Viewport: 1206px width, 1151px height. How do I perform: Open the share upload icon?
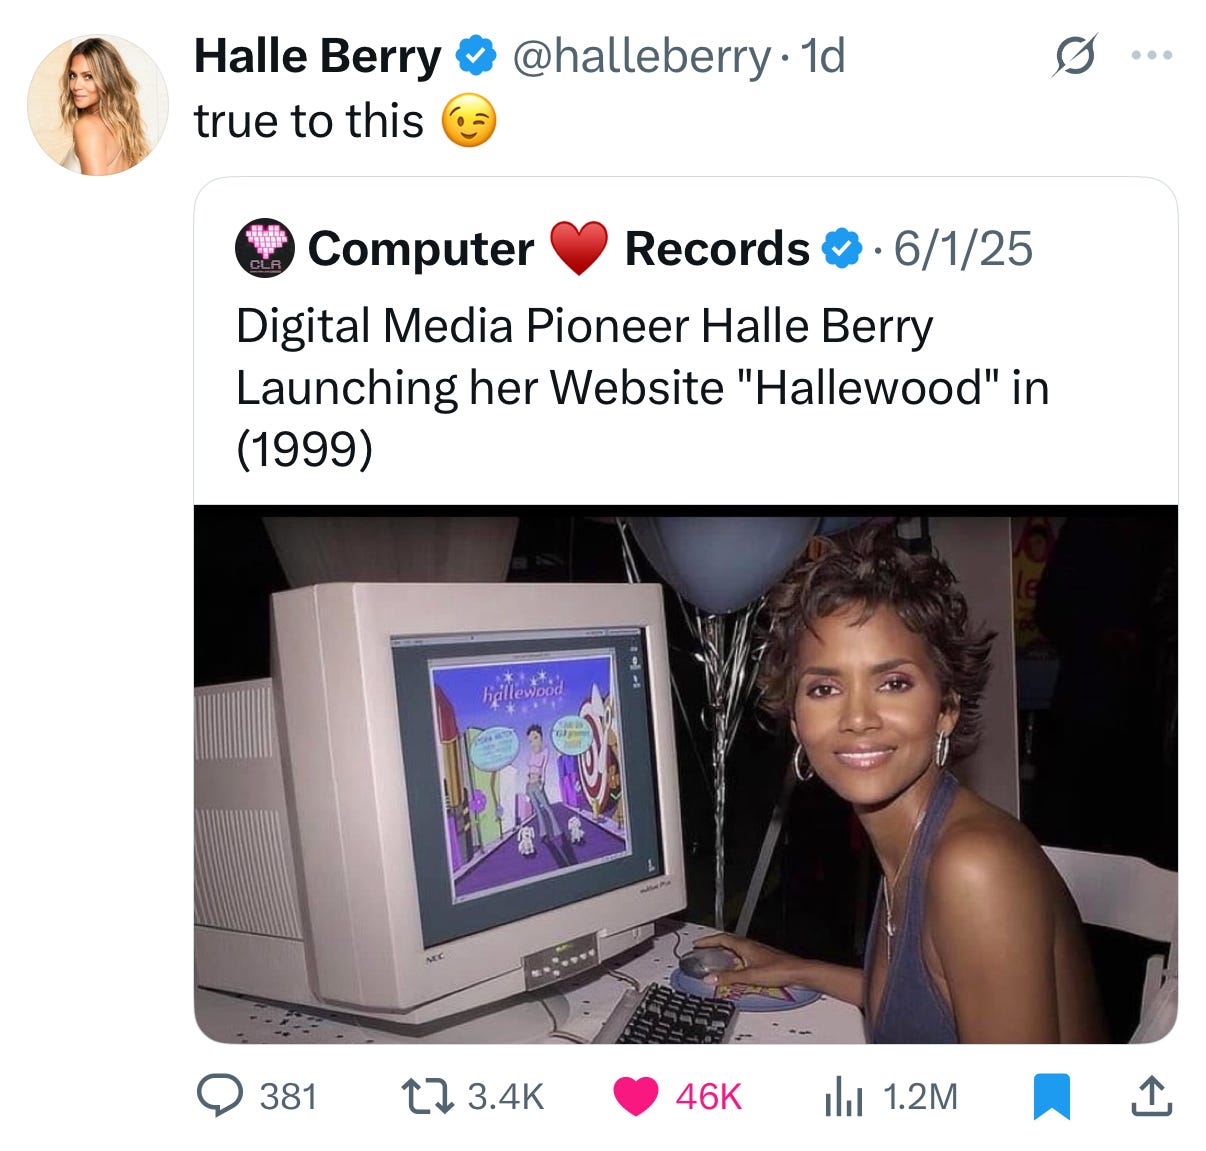tap(1150, 1095)
